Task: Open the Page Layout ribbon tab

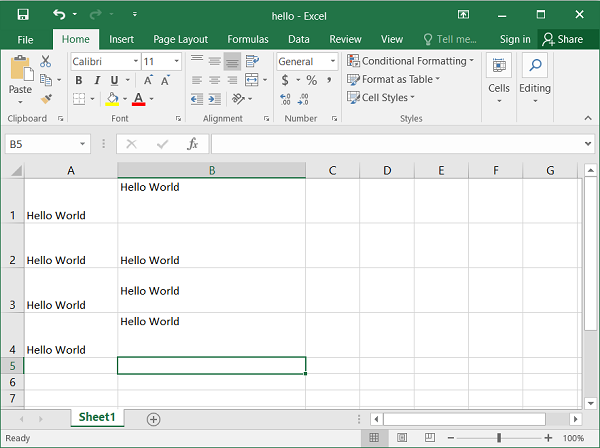Action: pyautogui.click(x=179, y=39)
